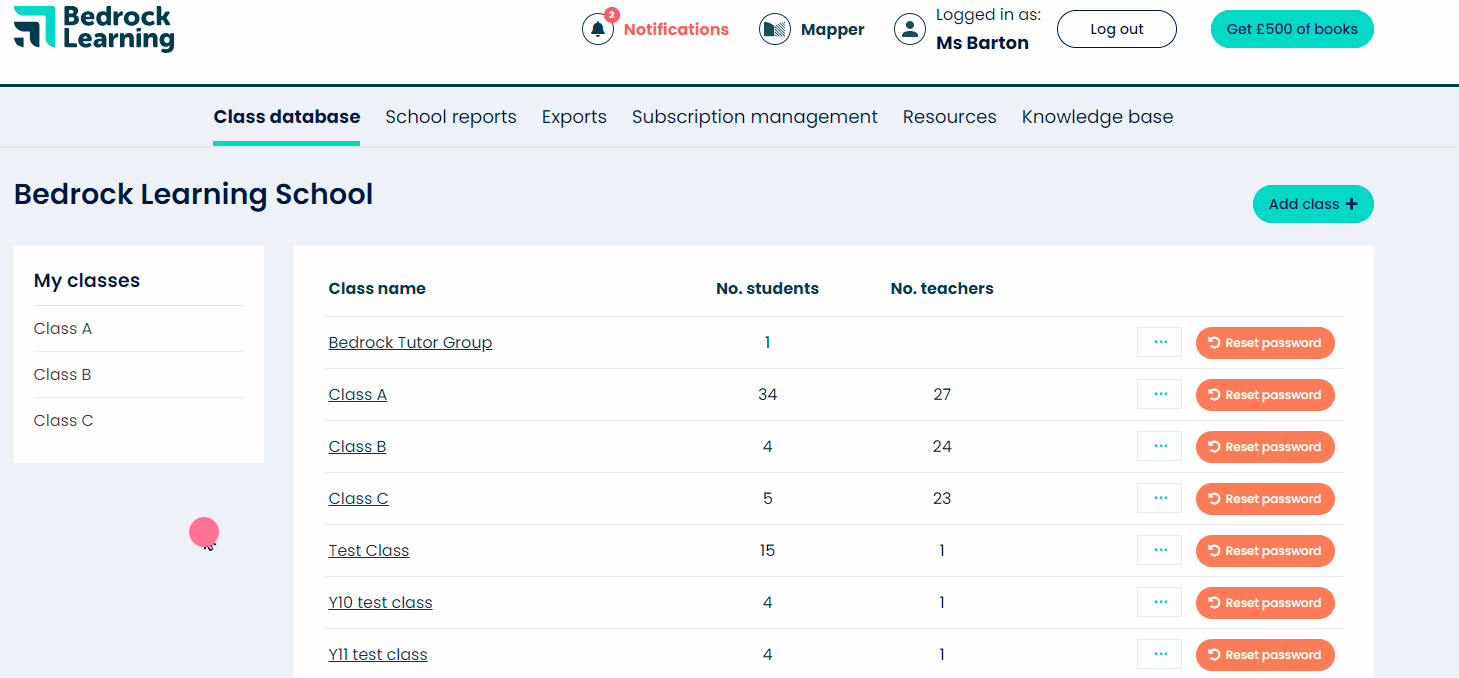Open the notifications bell icon
Screen dimensions: 1459x678
[x=598, y=29]
